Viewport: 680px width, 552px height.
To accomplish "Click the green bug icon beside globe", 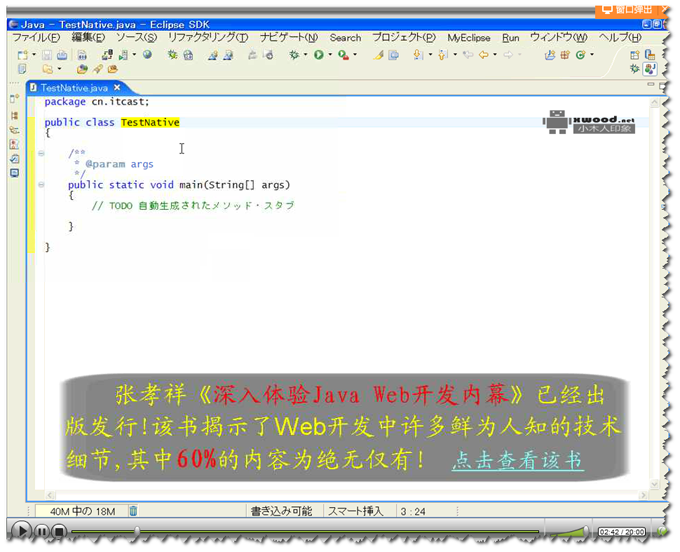I will (173, 55).
